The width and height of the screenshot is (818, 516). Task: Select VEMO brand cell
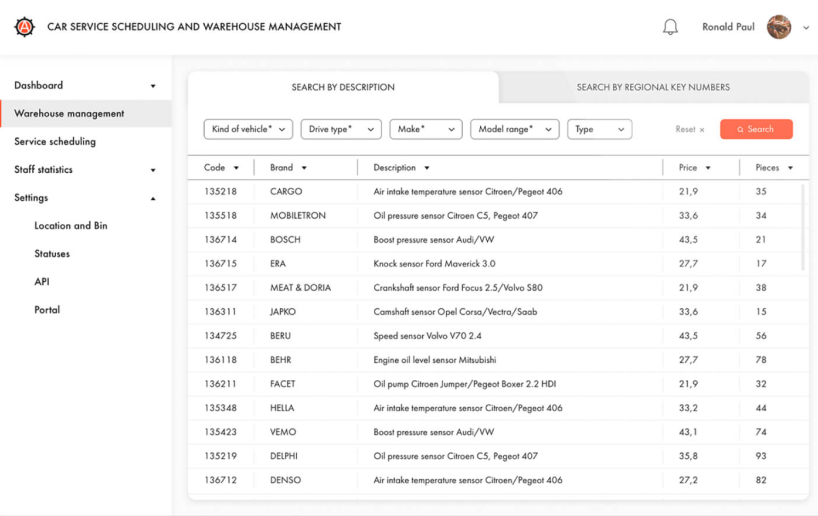coord(283,432)
